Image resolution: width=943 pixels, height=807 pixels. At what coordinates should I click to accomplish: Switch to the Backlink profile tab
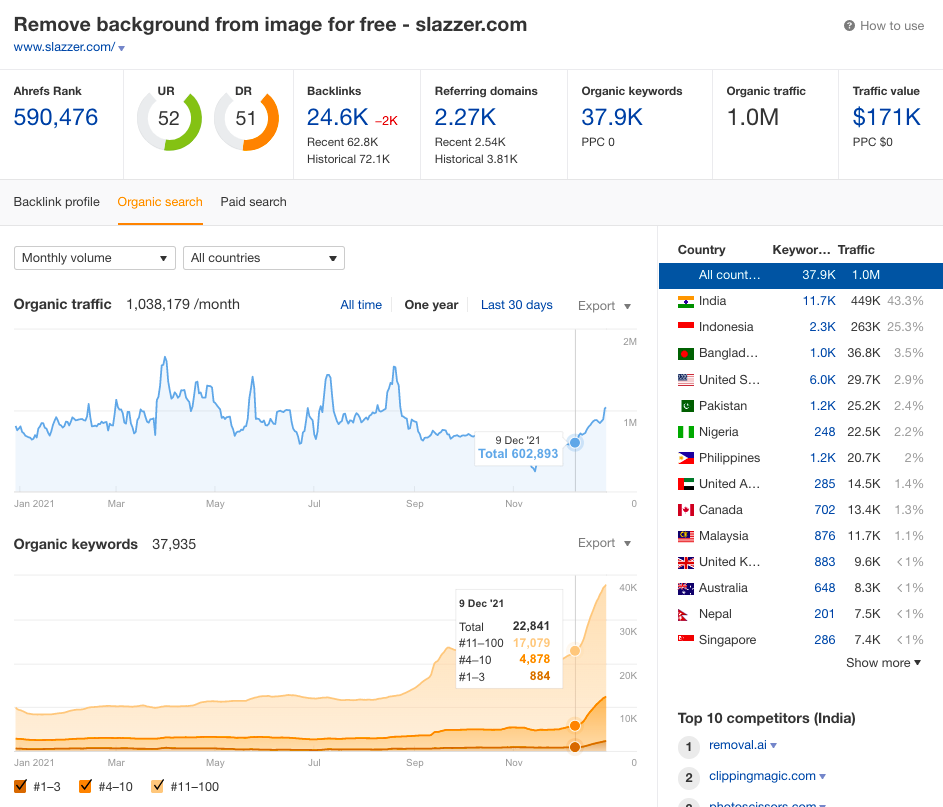tap(57, 202)
